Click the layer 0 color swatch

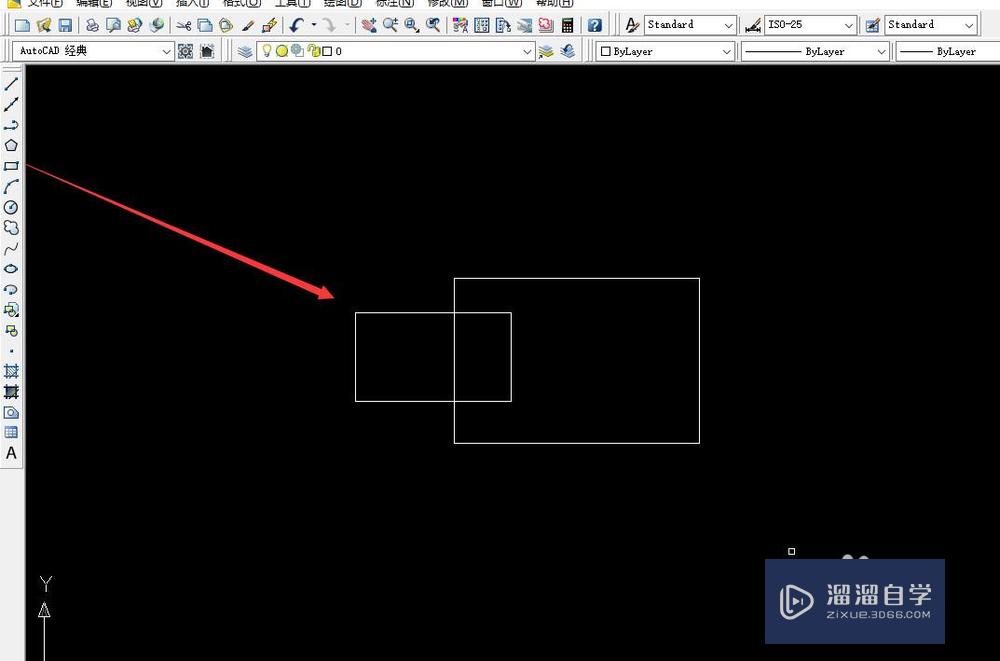[329, 51]
